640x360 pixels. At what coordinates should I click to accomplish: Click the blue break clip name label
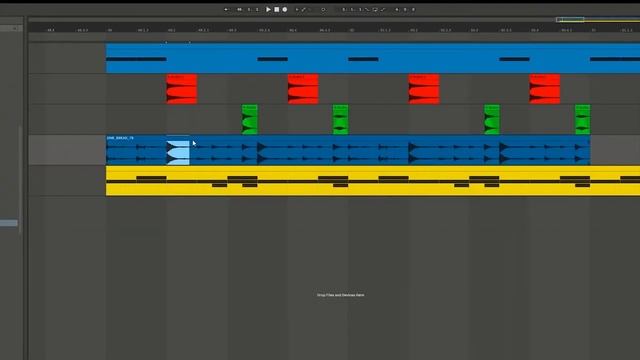pyautogui.click(x=120, y=138)
